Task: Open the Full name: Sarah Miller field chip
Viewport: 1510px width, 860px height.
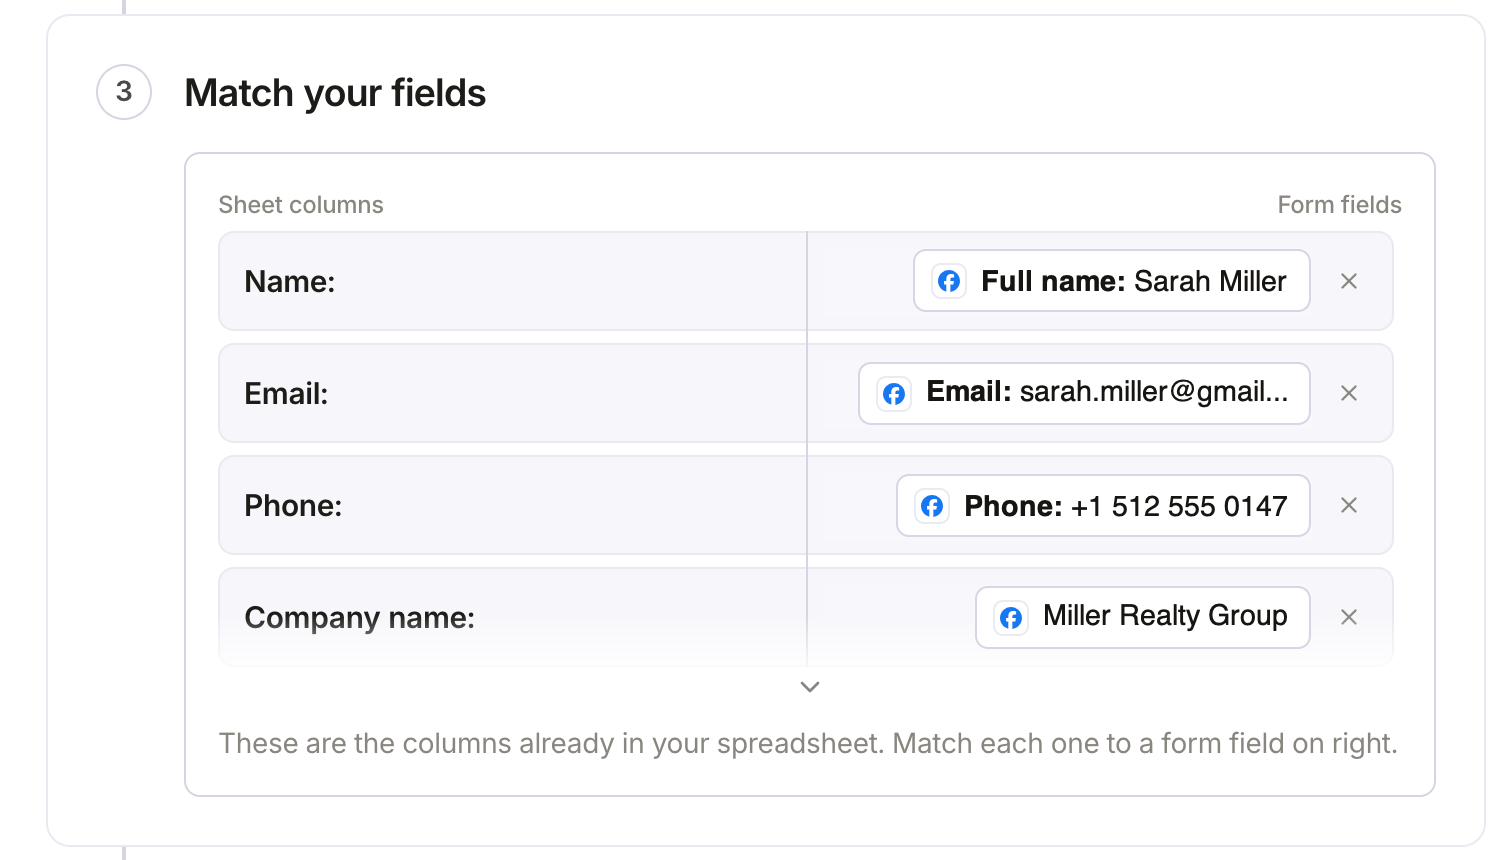Action: (x=1112, y=281)
